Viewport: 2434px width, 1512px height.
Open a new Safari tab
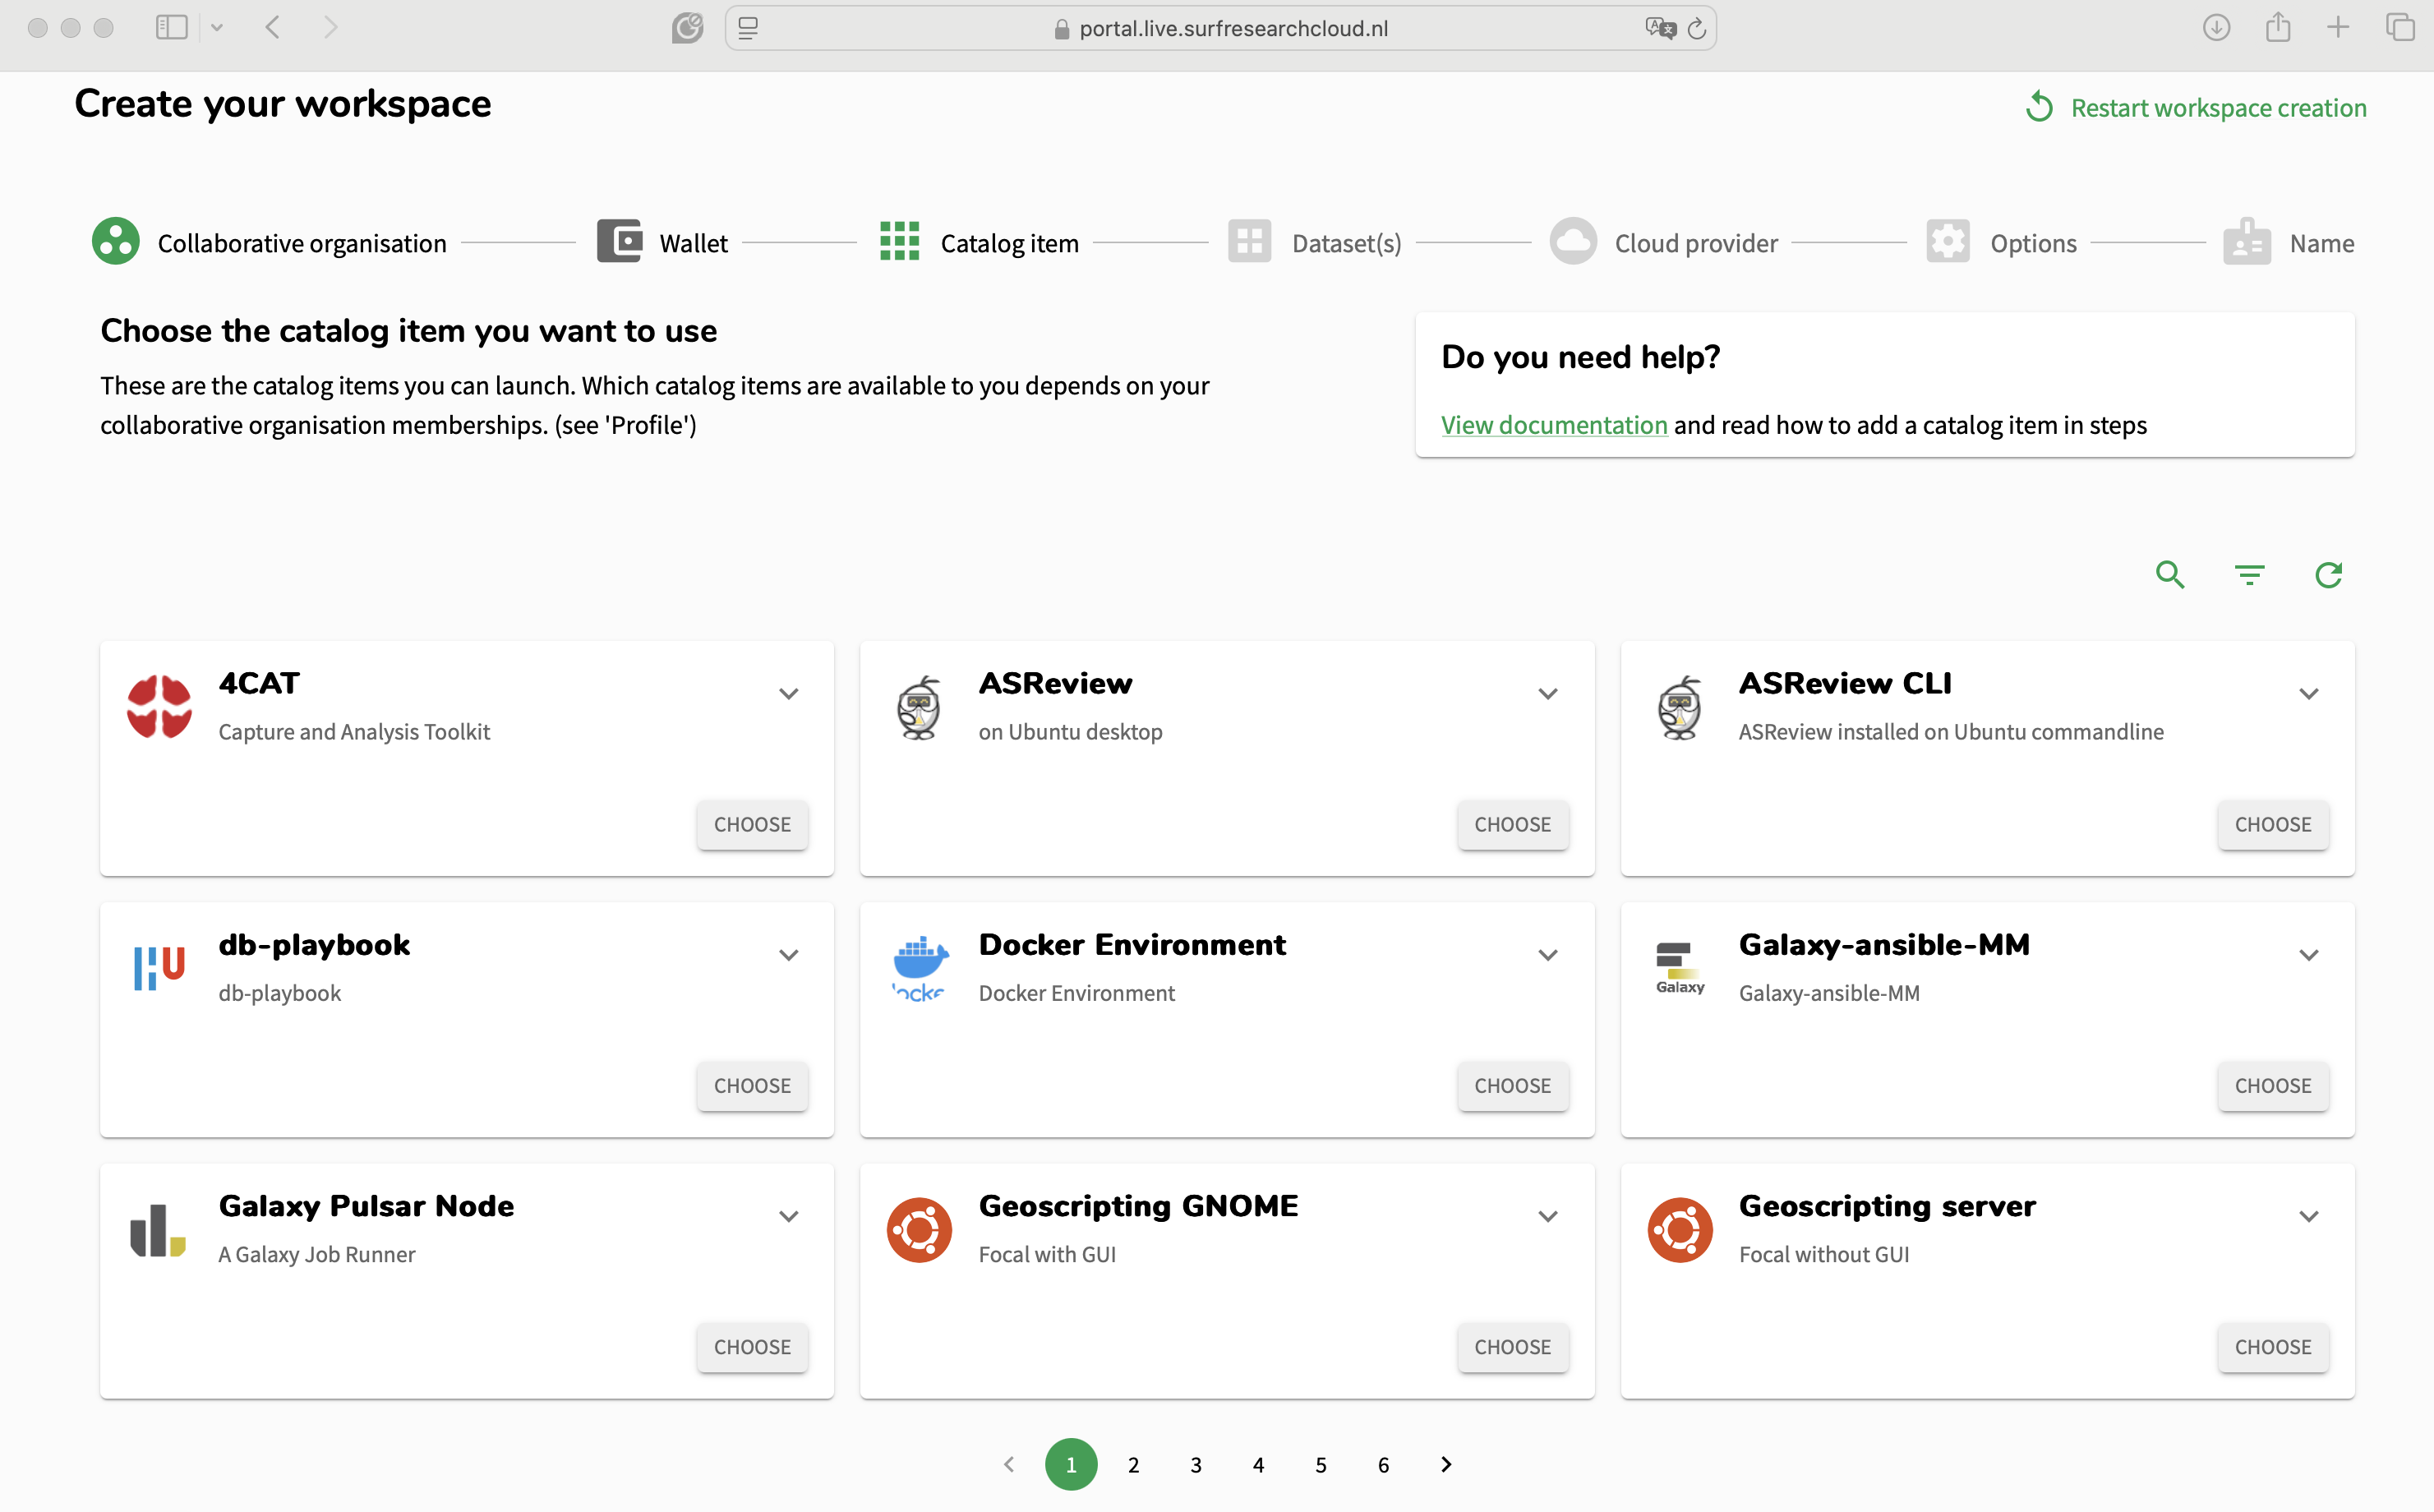[x=2338, y=28]
